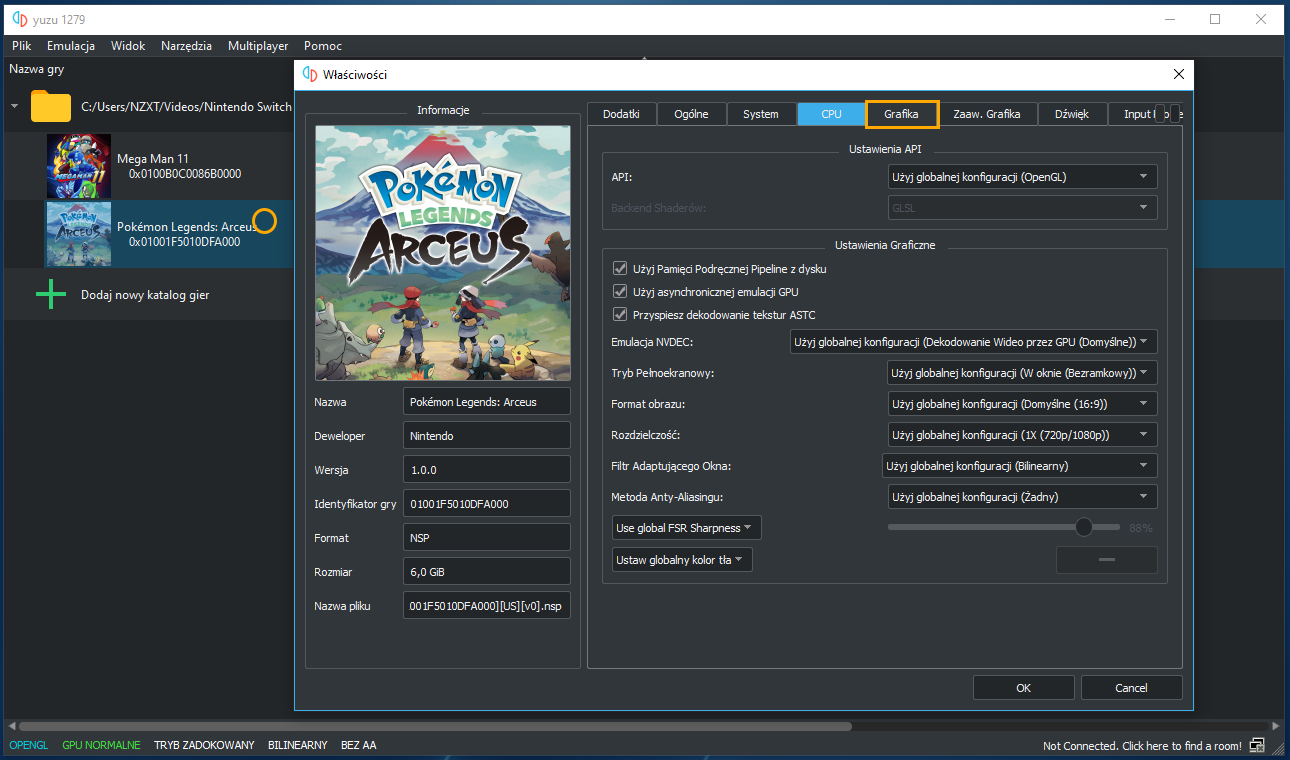
Task: Open the Metoda Anty-Aliasingu dropdown
Action: pyautogui.click(x=1022, y=497)
